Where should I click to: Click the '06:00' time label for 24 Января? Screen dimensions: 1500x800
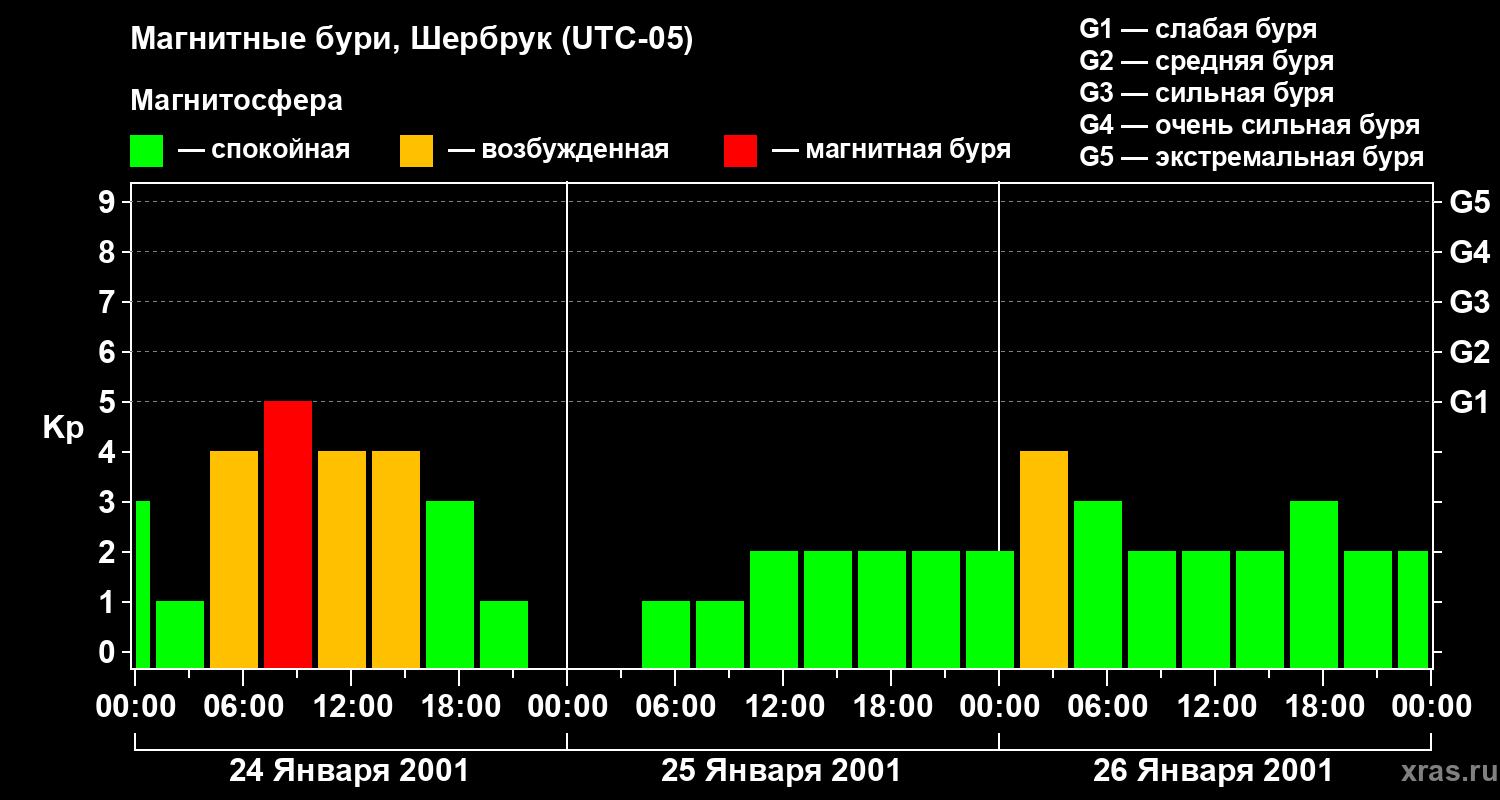pos(243,706)
